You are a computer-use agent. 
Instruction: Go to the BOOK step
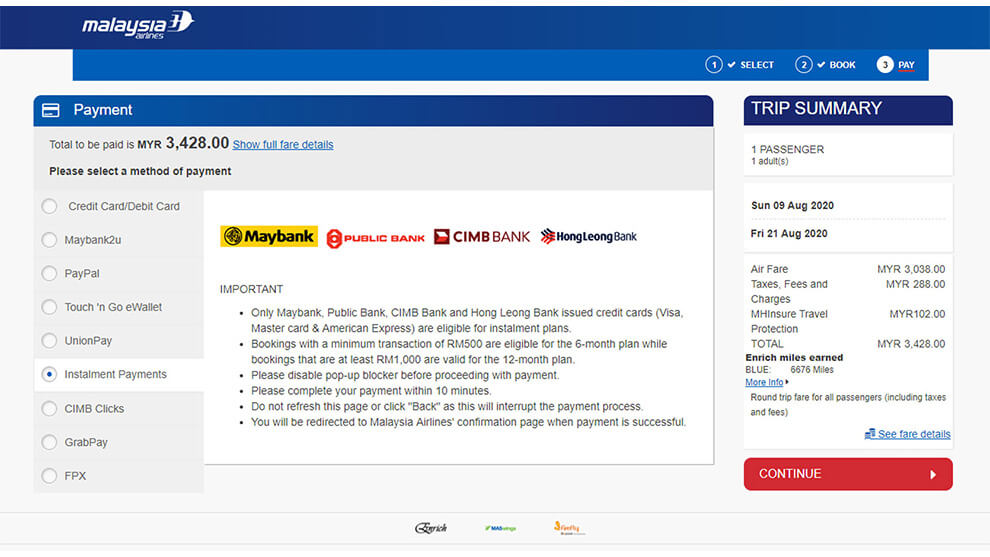[842, 64]
